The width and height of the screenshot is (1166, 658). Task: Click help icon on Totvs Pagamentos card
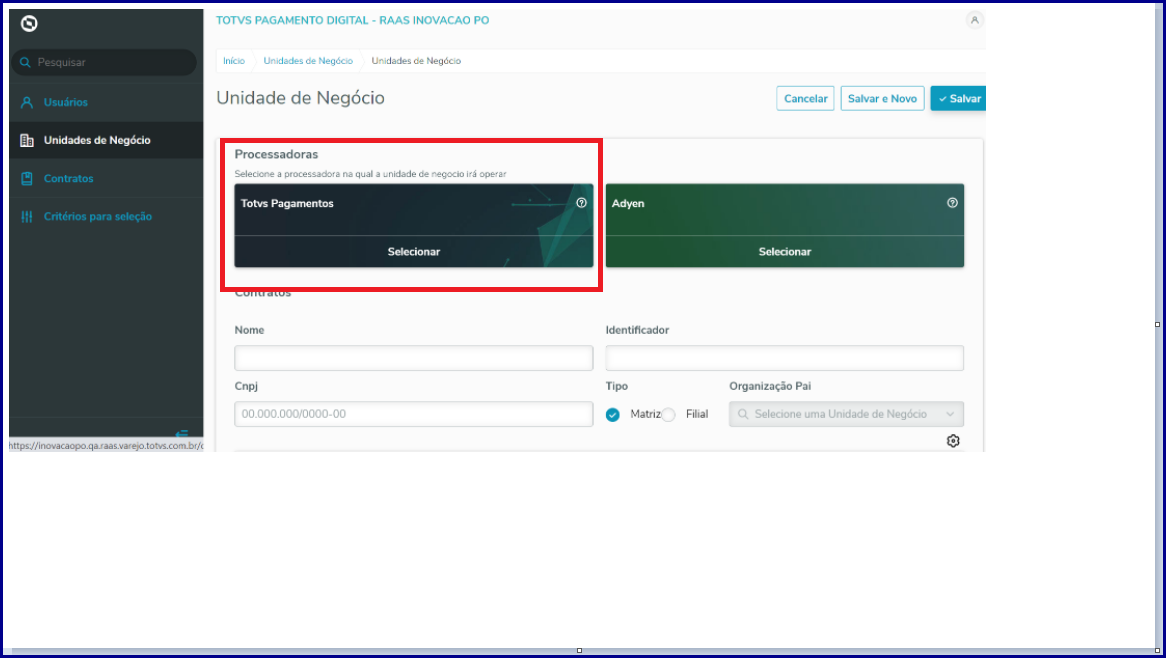point(582,203)
